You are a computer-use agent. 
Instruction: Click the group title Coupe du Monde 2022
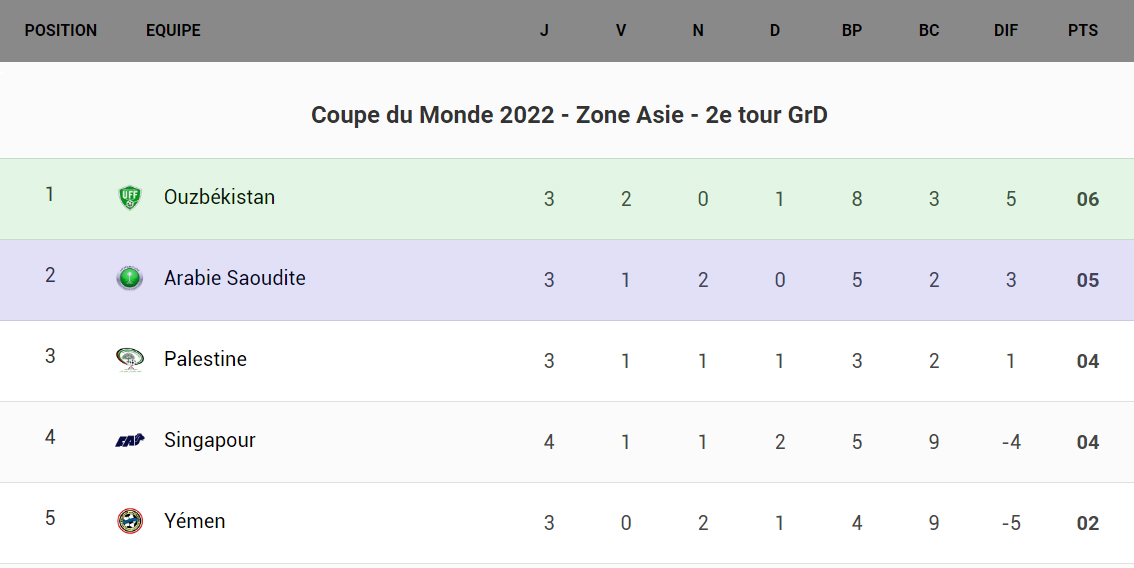pyautogui.click(x=569, y=116)
